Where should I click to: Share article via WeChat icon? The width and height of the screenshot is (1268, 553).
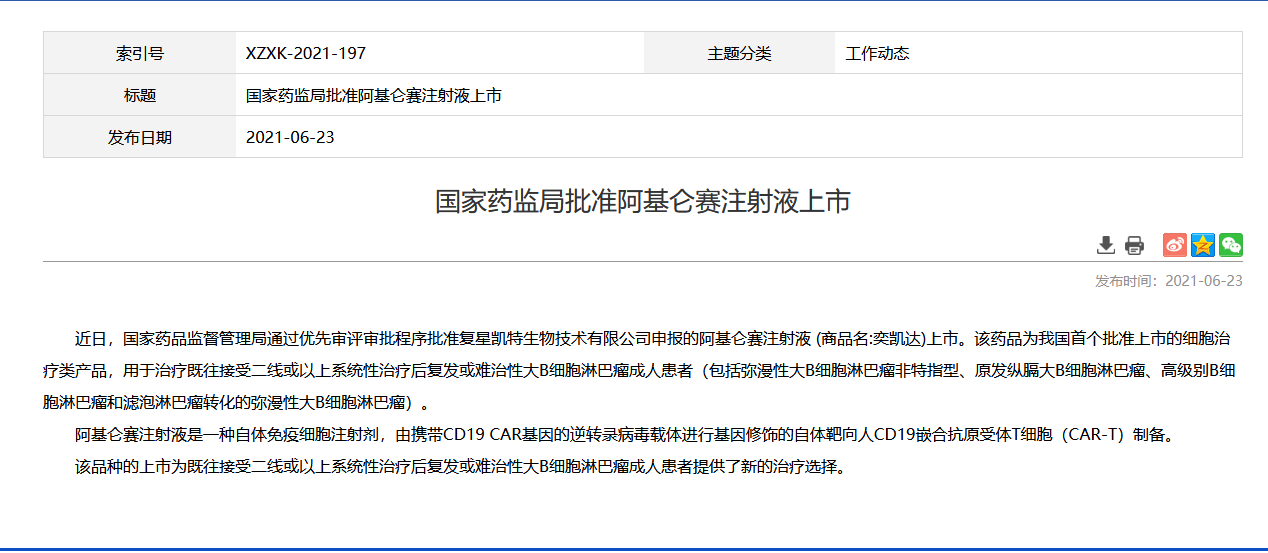1231,245
